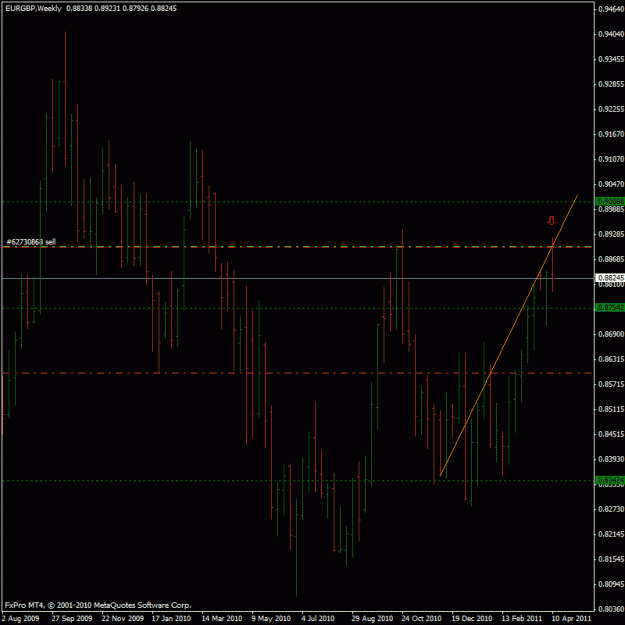This screenshot has height=625, width=625.
Task: Click price scale label 0.80945
Action: [x=611, y=584]
